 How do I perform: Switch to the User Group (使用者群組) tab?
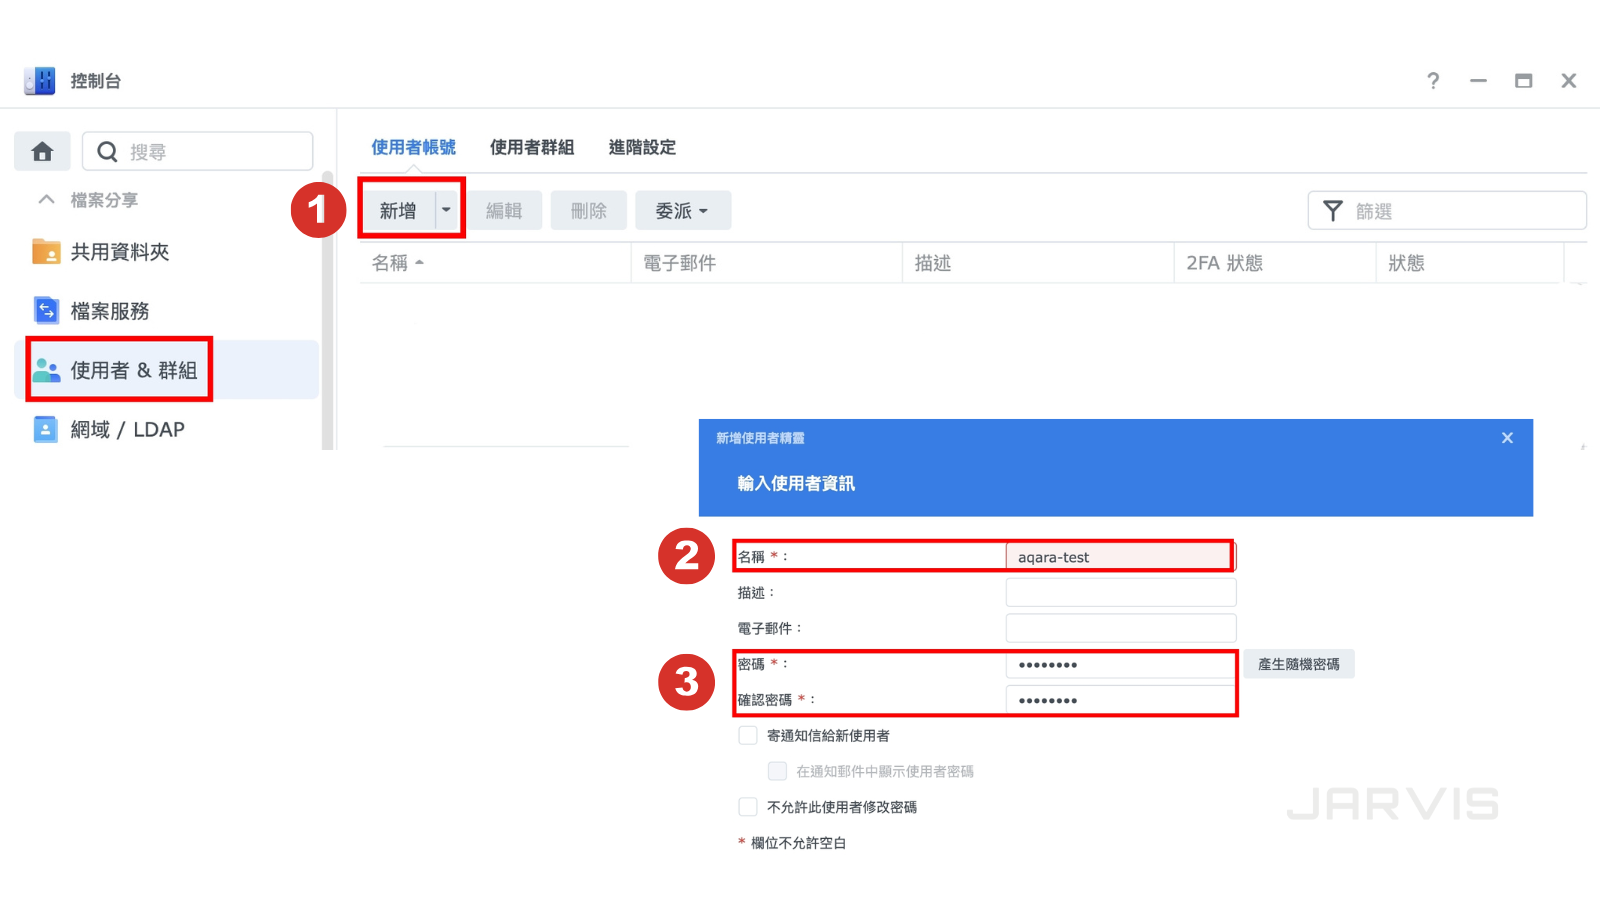[531, 147]
